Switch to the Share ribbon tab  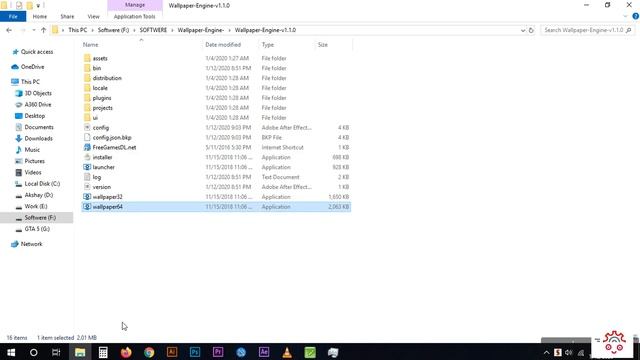[x=67, y=16]
